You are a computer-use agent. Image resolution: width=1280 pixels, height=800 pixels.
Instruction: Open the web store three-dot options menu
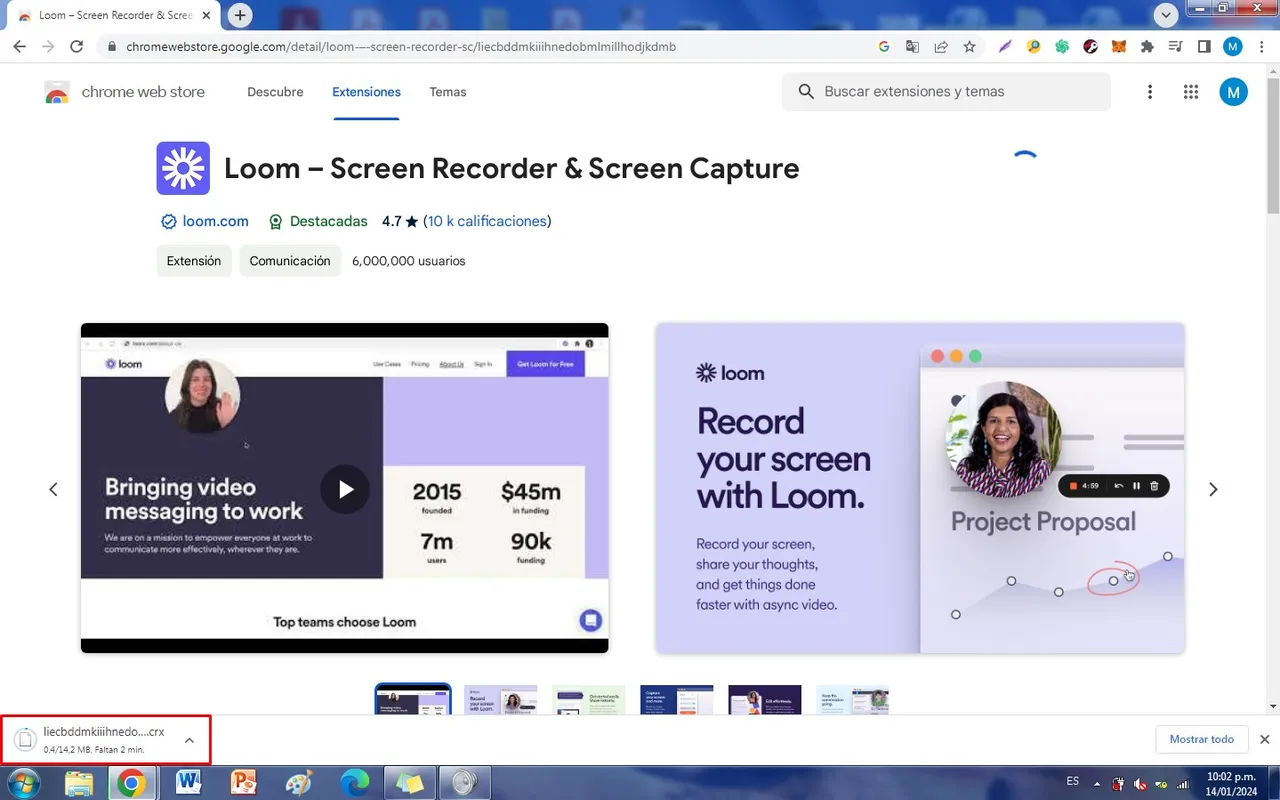tap(1150, 92)
